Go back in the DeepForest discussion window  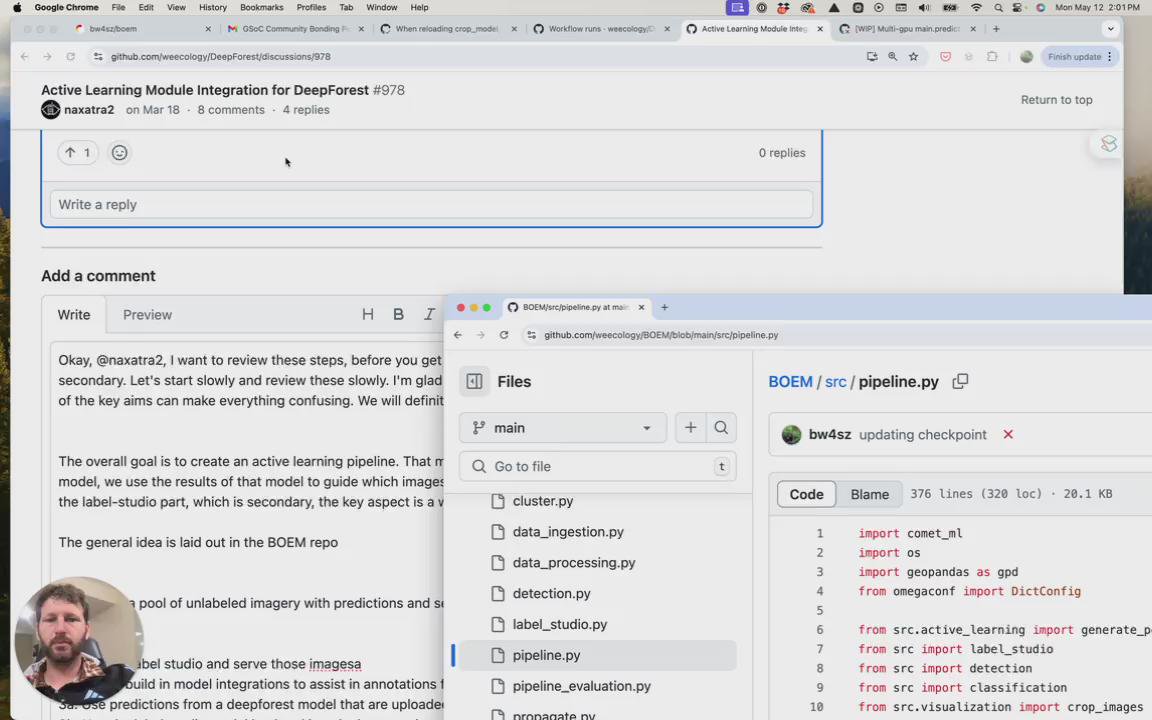pyautogui.click(x=24, y=57)
